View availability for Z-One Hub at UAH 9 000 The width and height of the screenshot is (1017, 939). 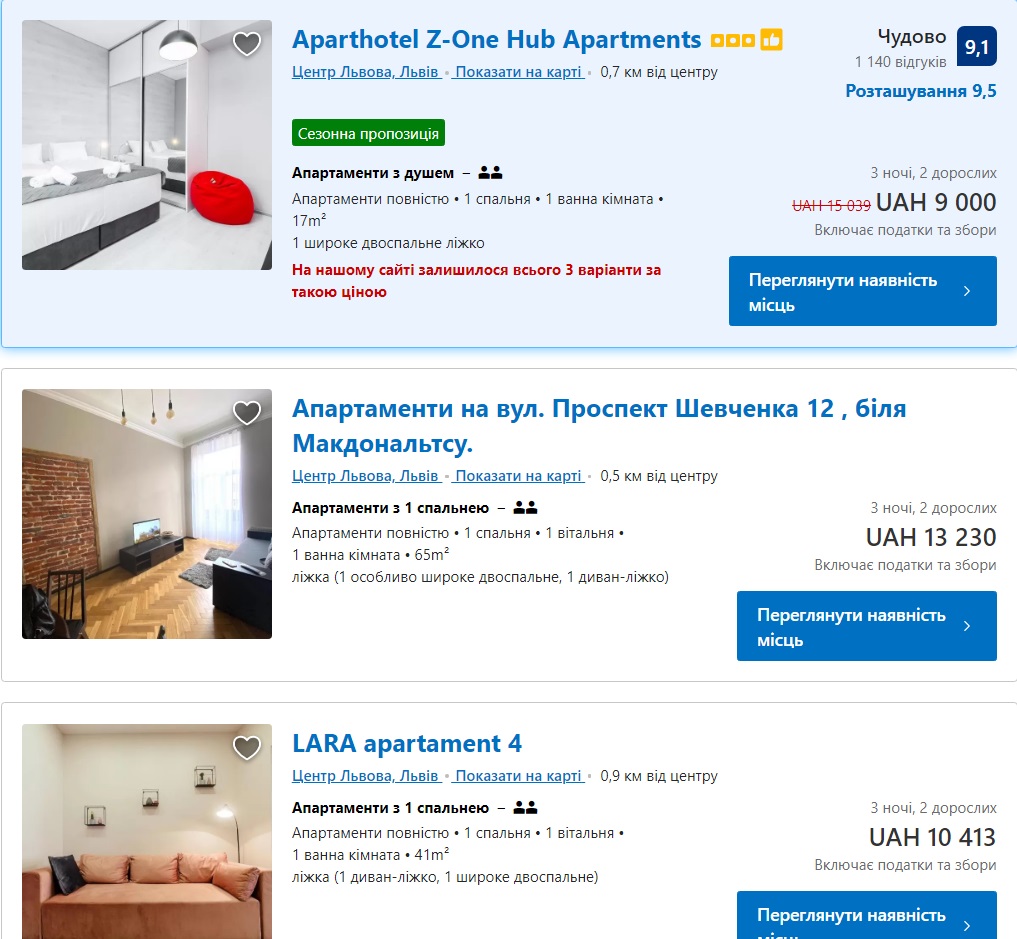tap(863, 291)
